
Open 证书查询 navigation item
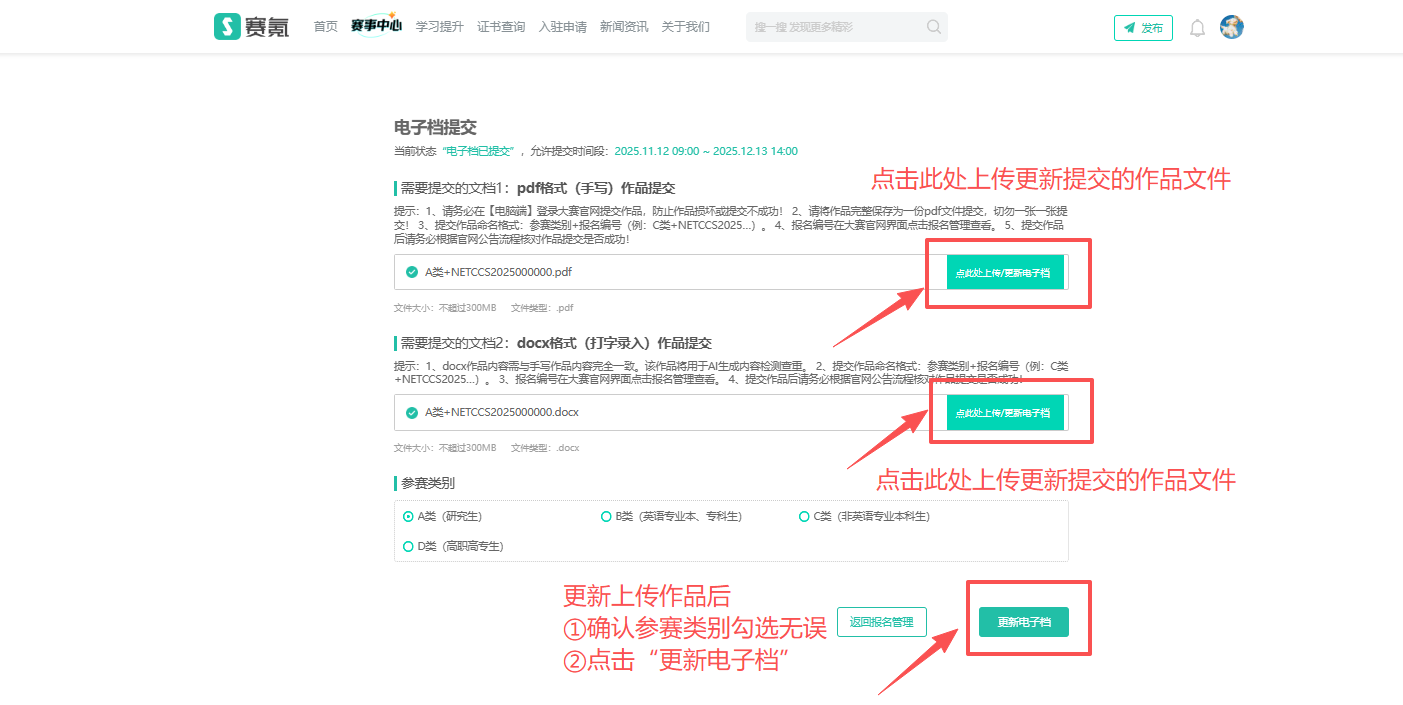(x=501, y=27)
